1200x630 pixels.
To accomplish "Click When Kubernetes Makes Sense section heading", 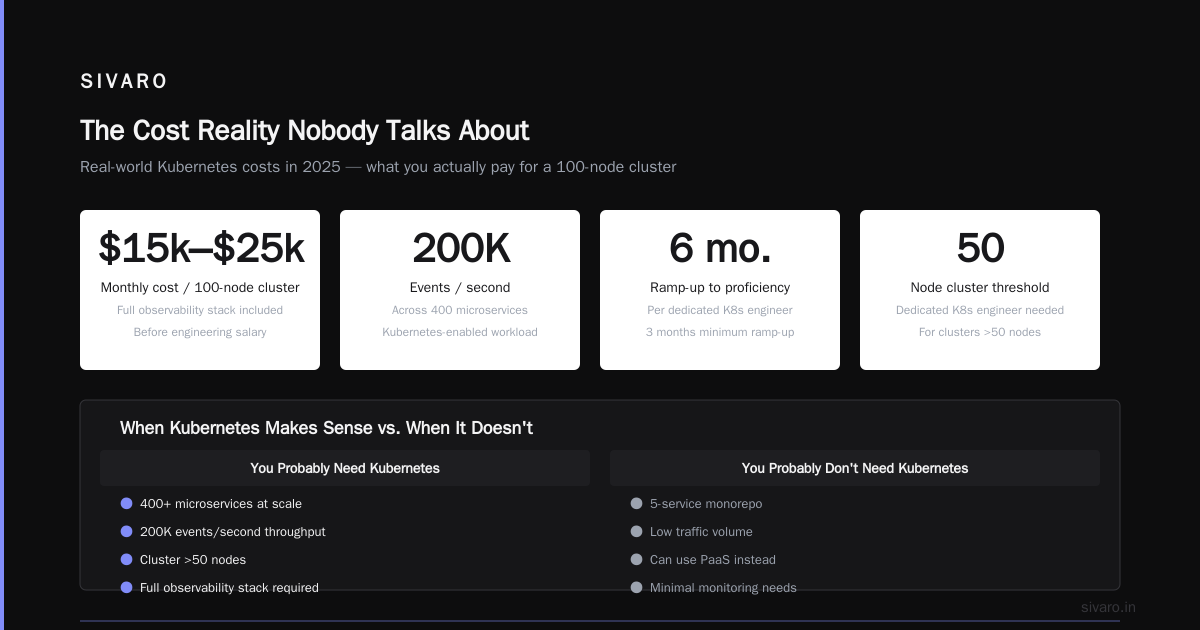I will pos(326,428).
